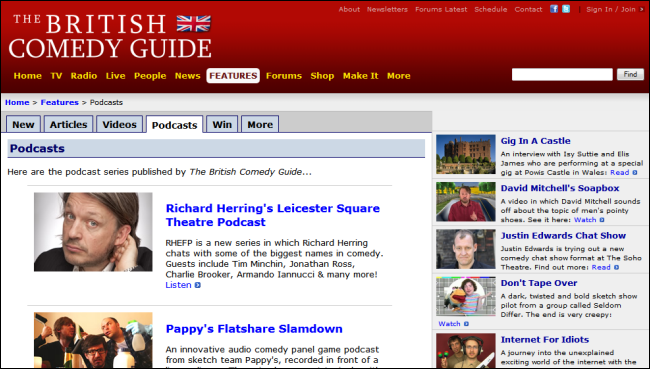Open Justin Edwards Chat Show title
The height and width of the screenshot is (369, 650).
[x=563, y=235]
